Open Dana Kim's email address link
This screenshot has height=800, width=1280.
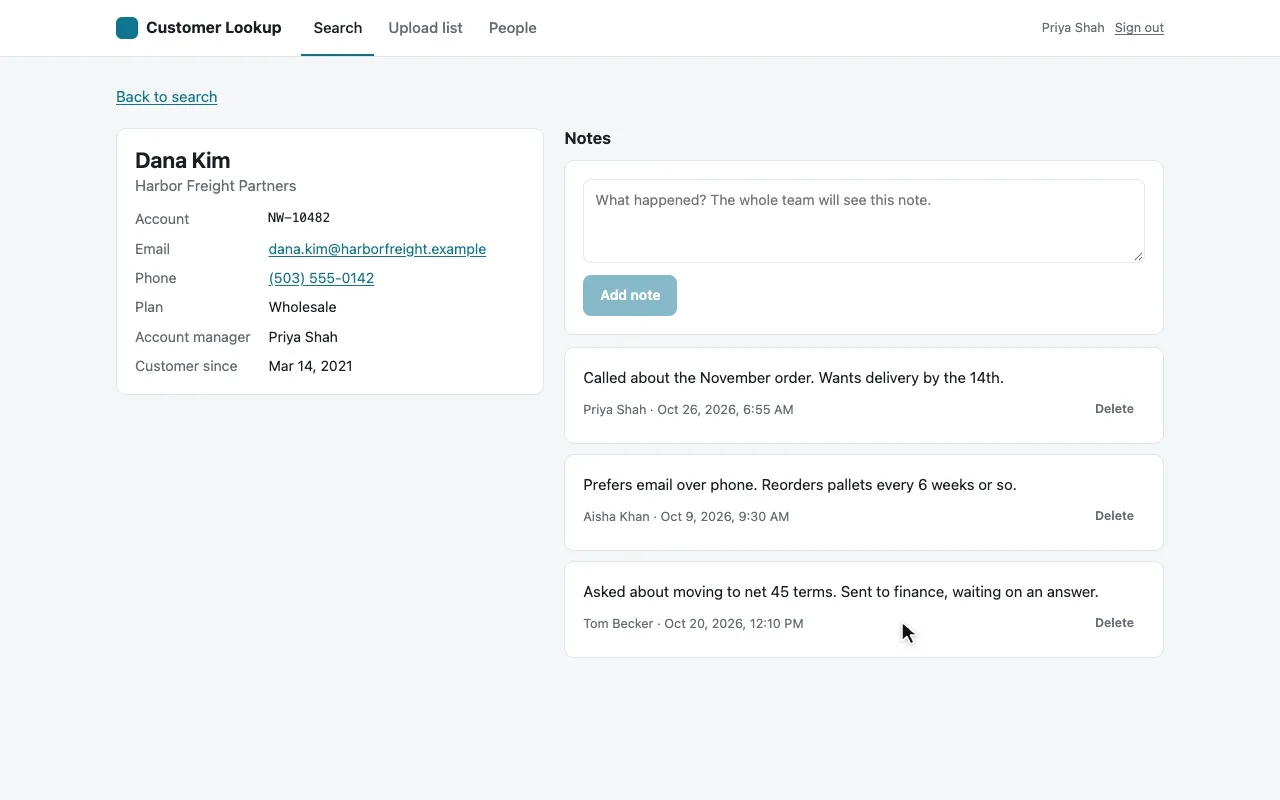[377, 249]
